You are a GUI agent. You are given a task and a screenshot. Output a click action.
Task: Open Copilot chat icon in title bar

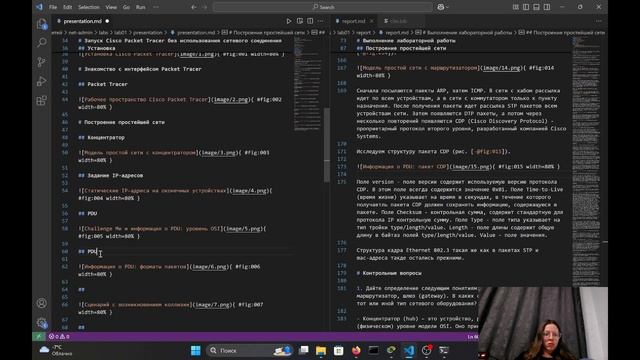440,7
